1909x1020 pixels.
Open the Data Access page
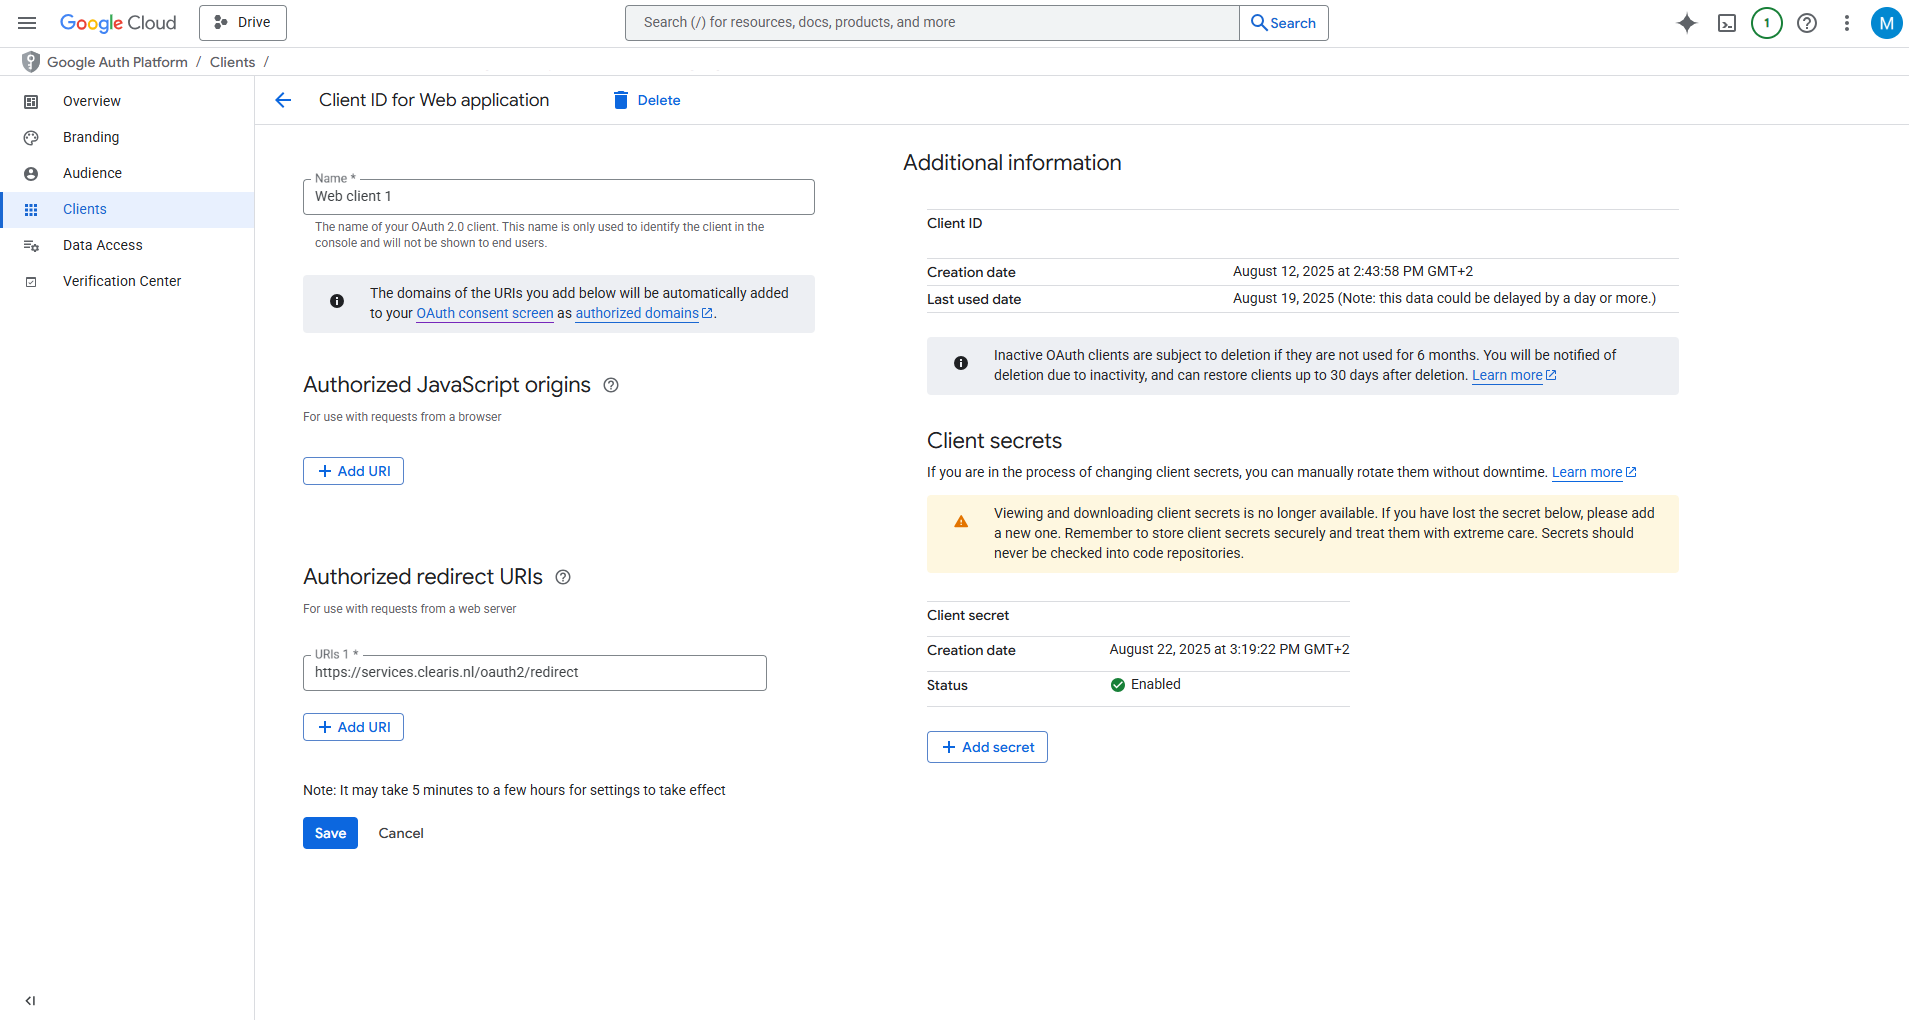102,245
